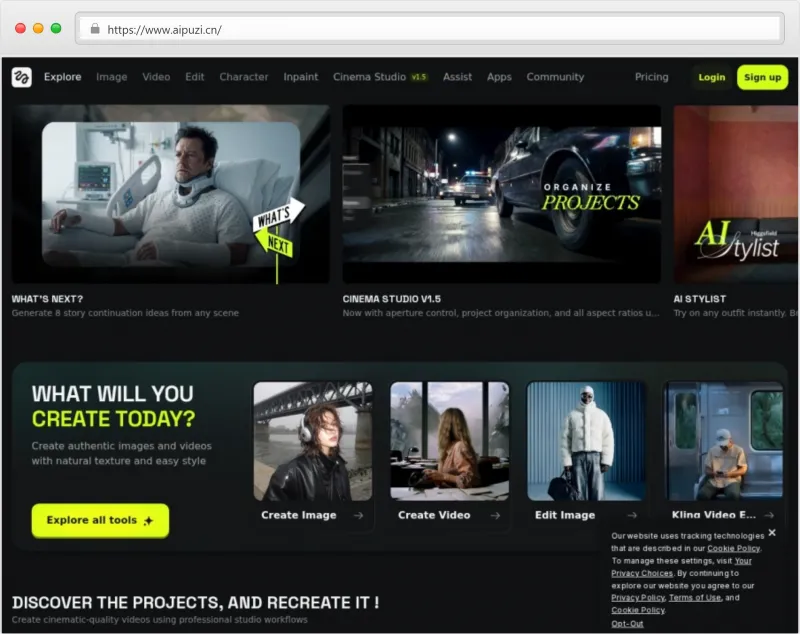Select the Character tab in navbar

pos(244,77)
